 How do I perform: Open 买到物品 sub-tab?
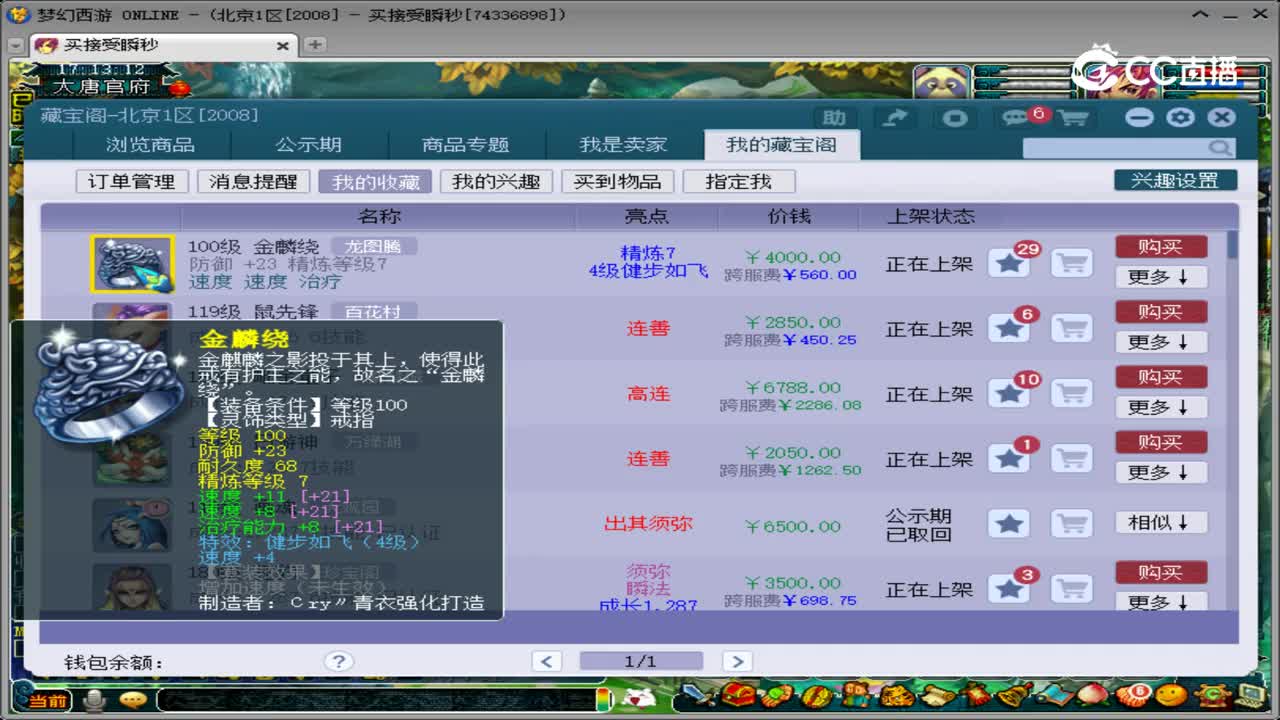pyautogui.click(x=617, y=181)
